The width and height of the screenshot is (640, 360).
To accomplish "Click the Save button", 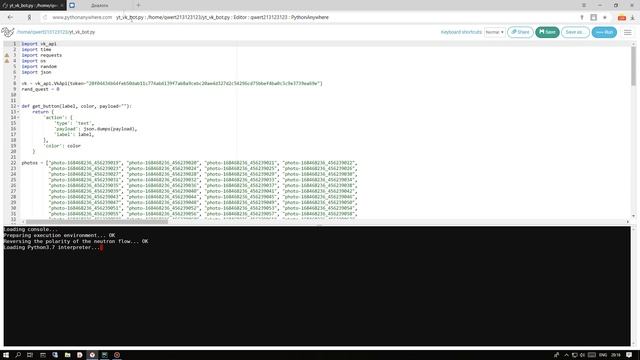I will [547, 32].
